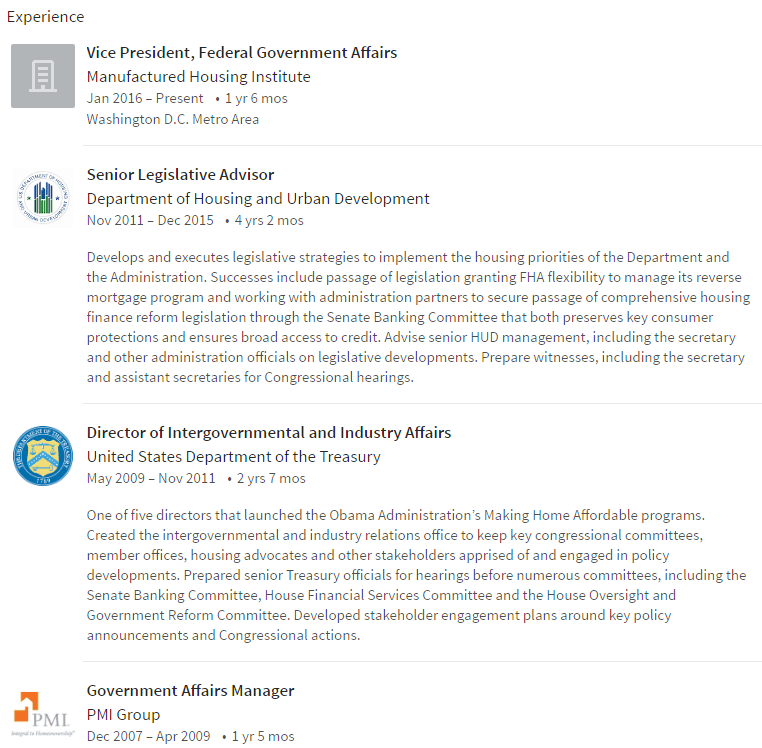Select the Senior Legislative Advisor job title
This screenshot has width=762, height=748.
[180, 174]
